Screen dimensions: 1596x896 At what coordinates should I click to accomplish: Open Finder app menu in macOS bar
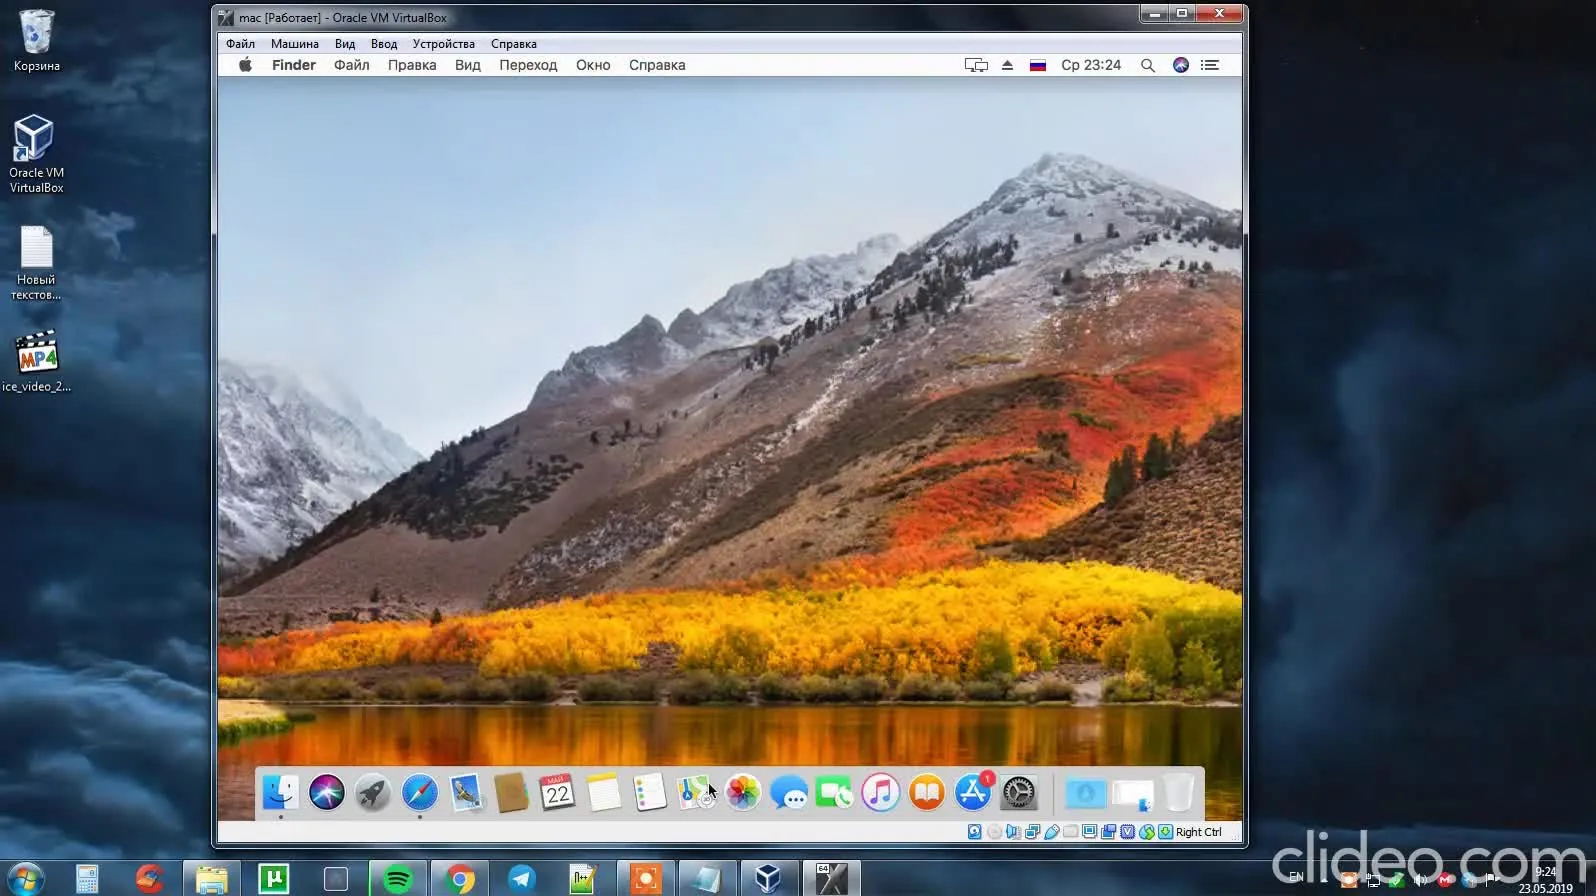(x=294, y=65)
